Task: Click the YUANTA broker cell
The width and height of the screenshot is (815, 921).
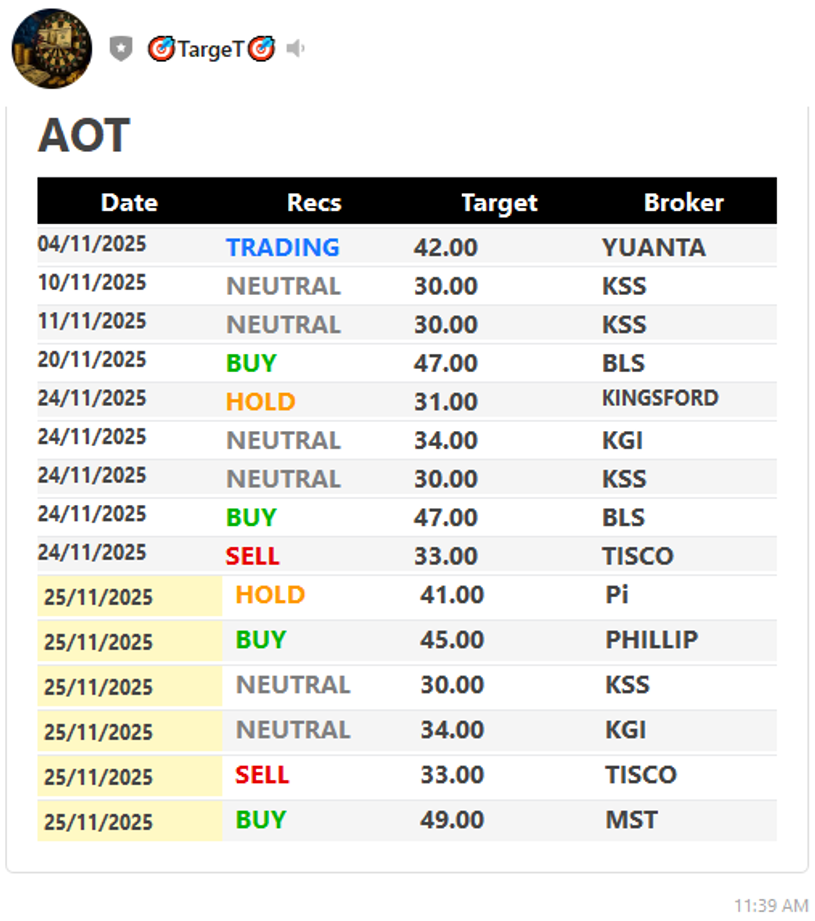Action: (x=653, y=247)
